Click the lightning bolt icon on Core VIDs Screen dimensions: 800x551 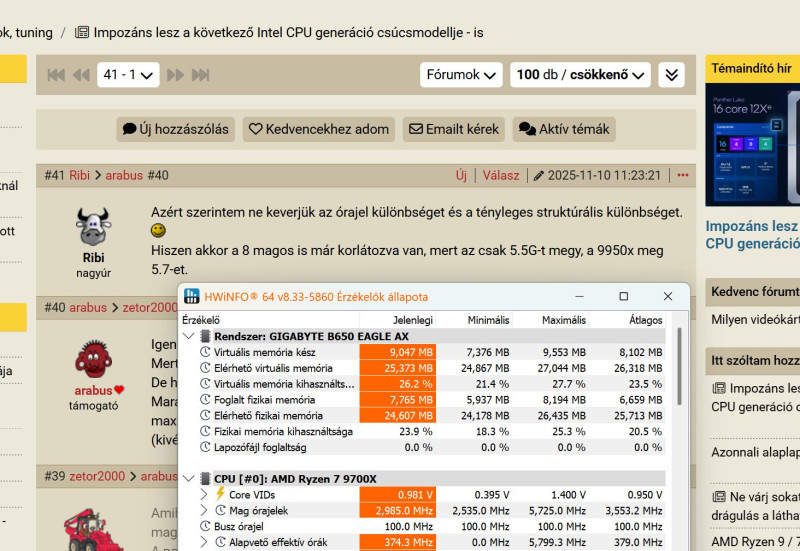[x=220, y=494]
